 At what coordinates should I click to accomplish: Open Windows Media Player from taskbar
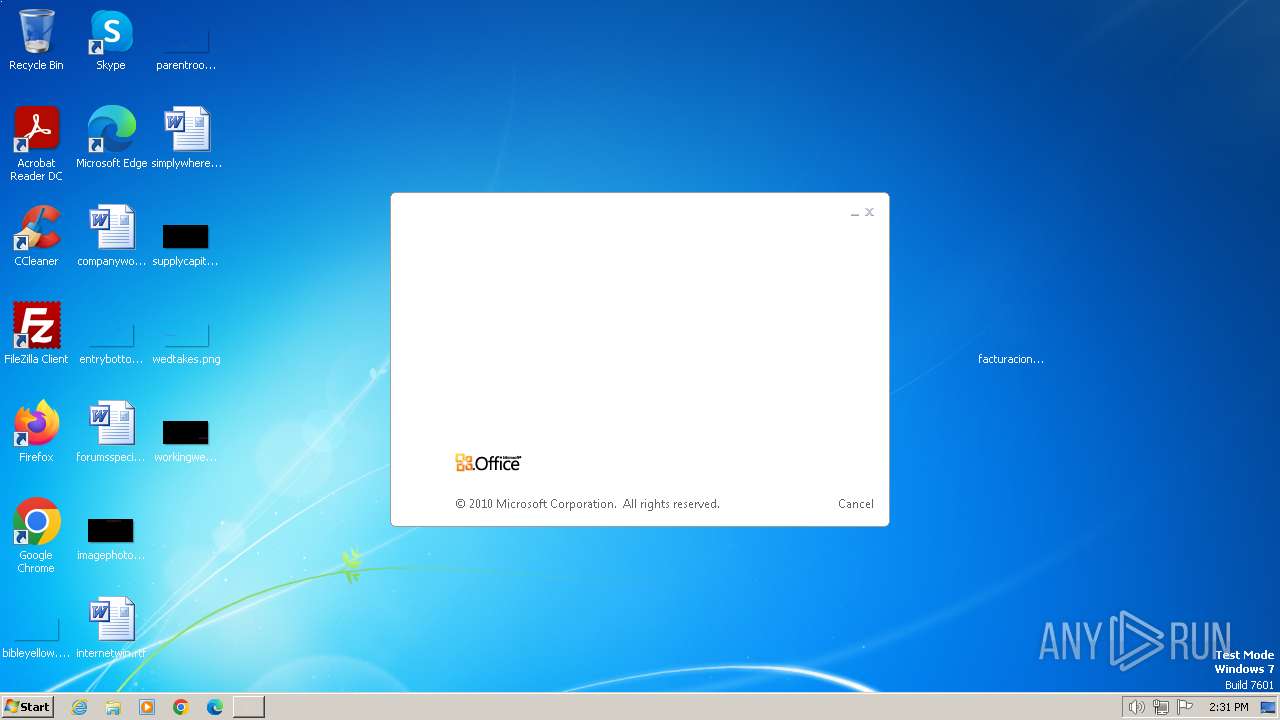point(147,707)
